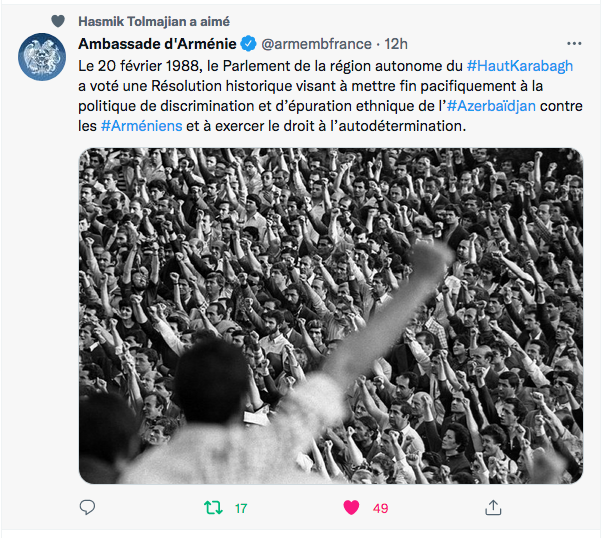
Task: Enlarge the black-and-white crowd photo
Action: click(331, 316)
